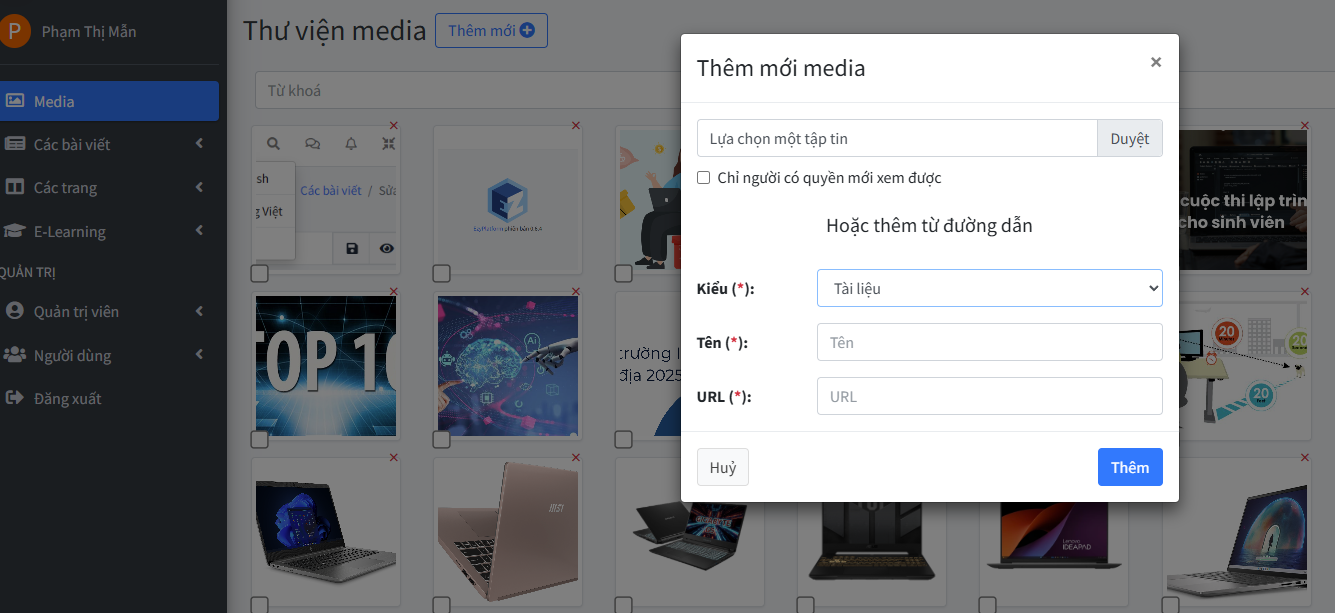Click the Các trang columns icon
1335x613 pixels.
(x=15, y=187)
